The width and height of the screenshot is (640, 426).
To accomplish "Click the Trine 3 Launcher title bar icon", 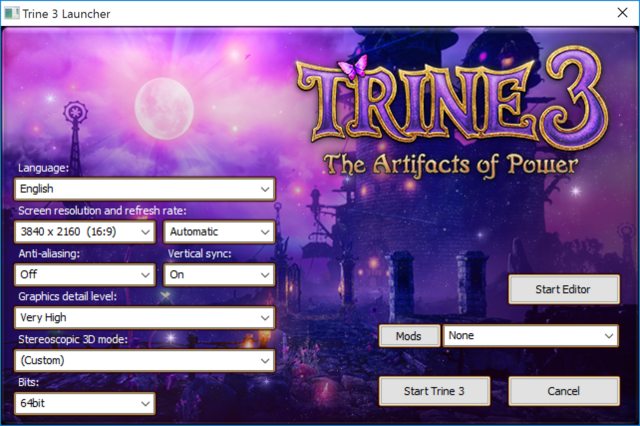I will pos(11,13).
